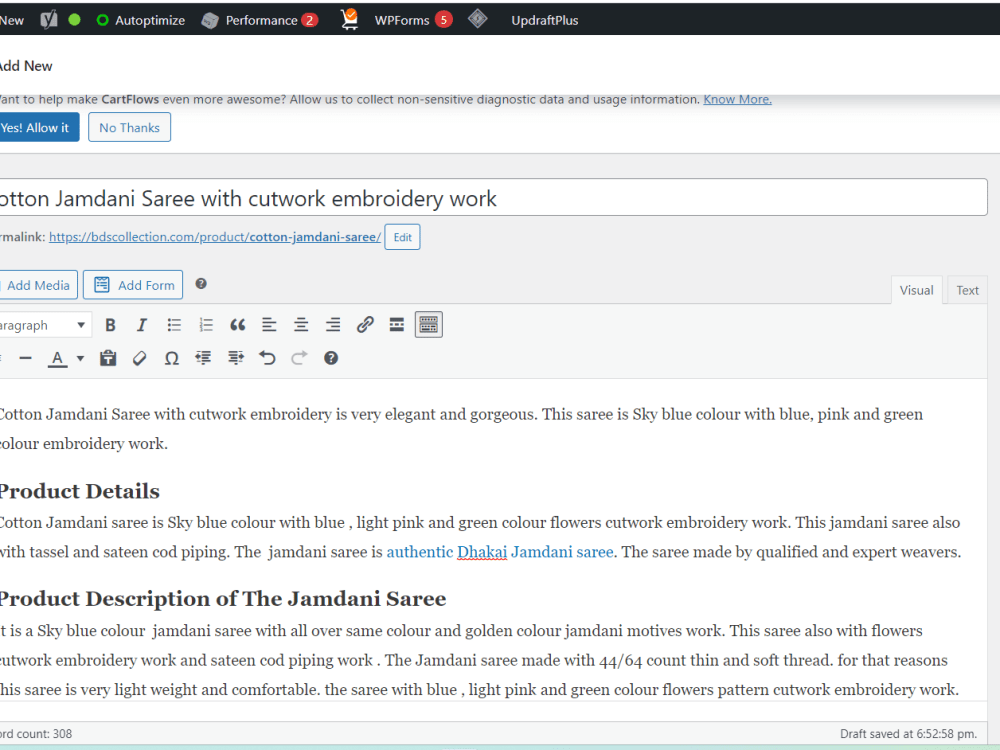The image size is (1000, 750).
Task: Toggle Paste as text
Action: 108,358
